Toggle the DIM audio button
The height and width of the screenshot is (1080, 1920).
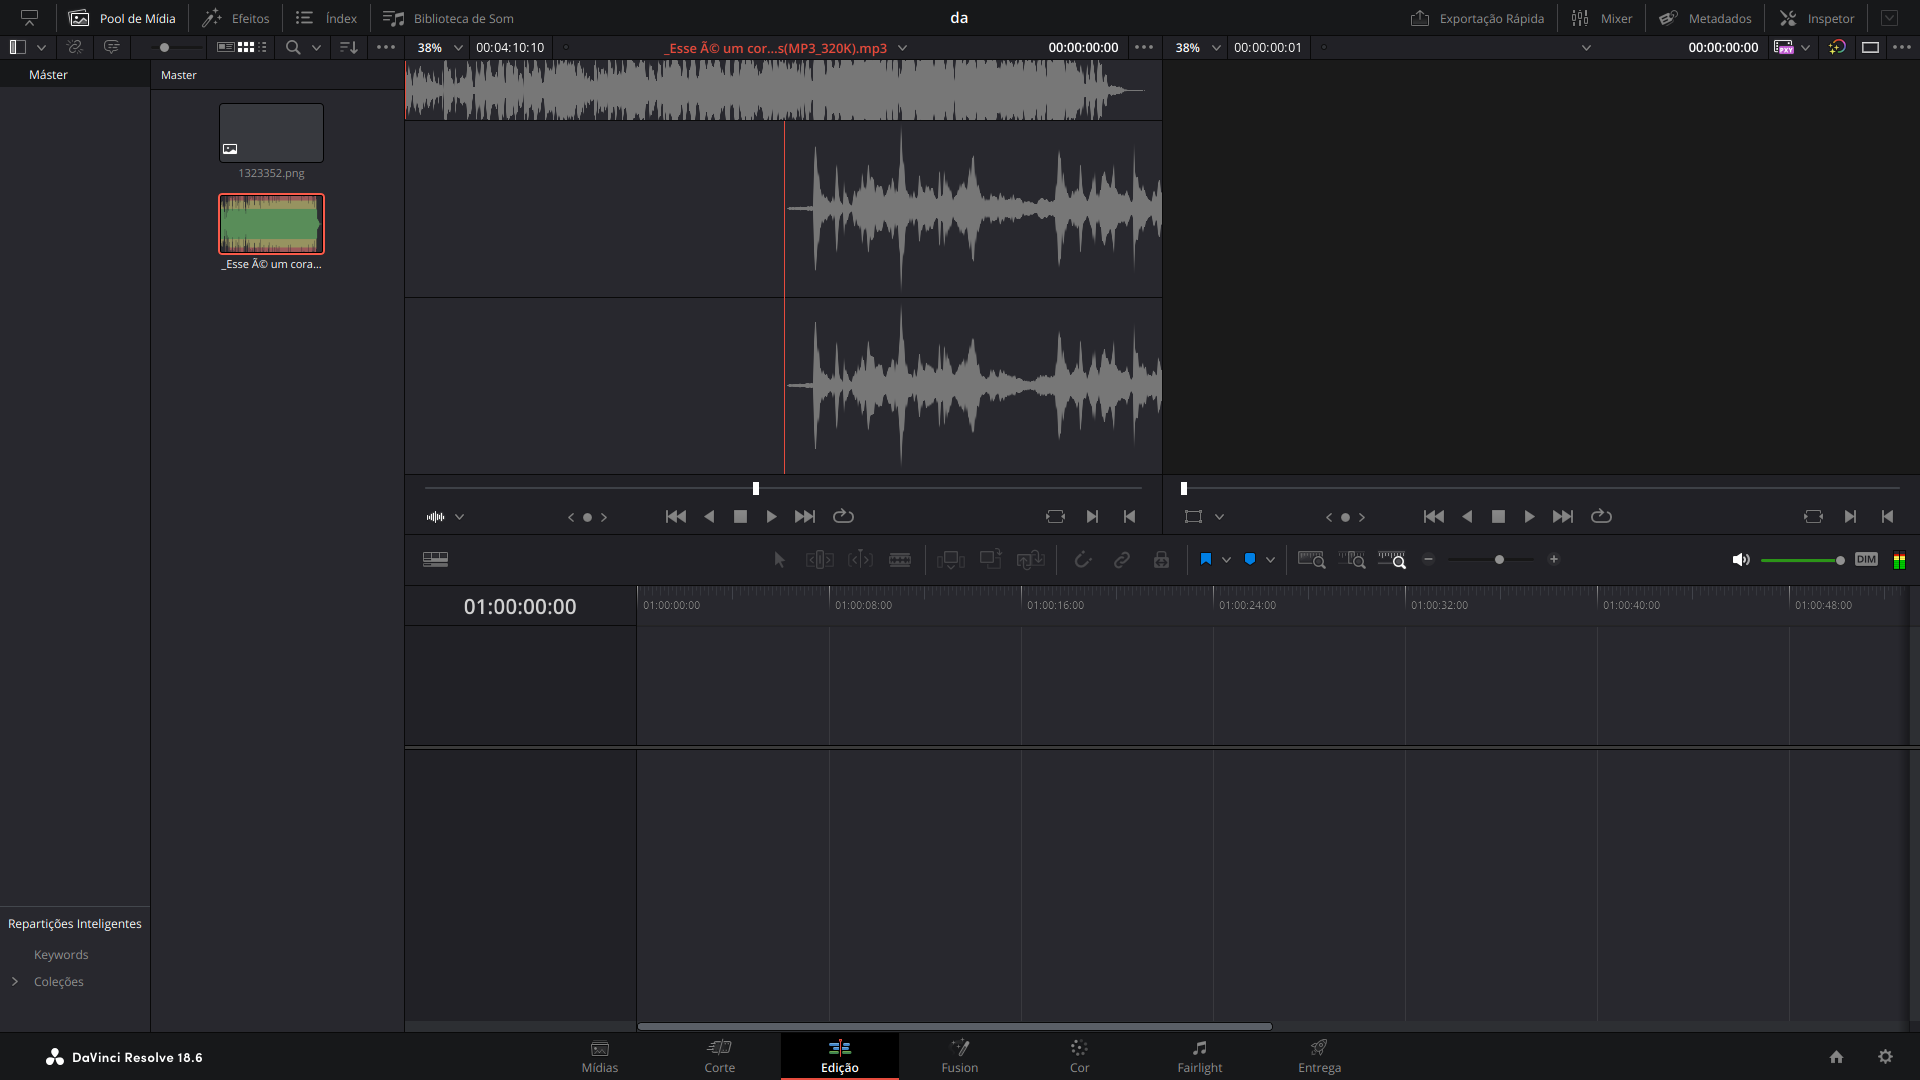(x=1866, y=560)
